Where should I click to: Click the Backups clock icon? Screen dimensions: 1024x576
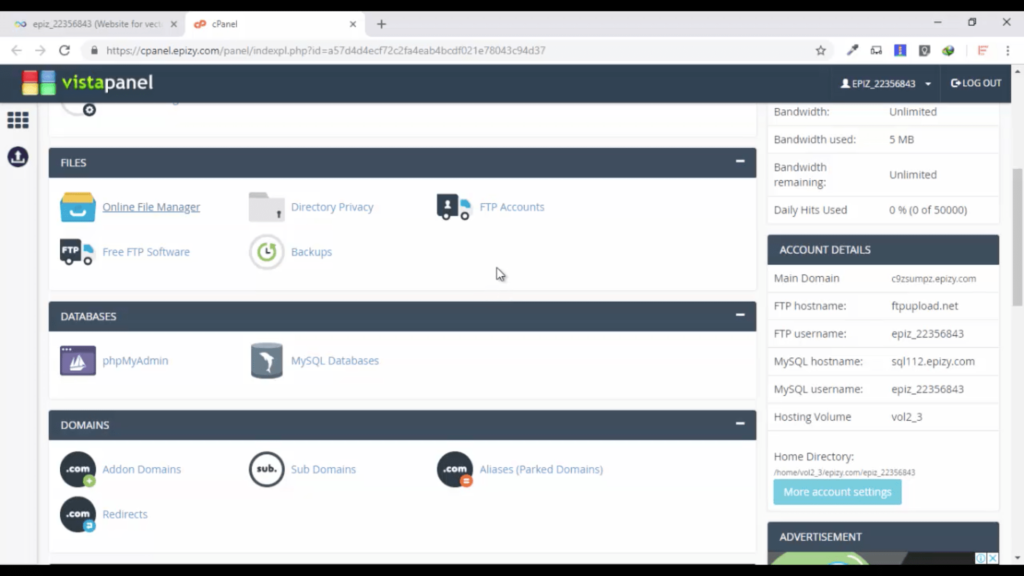point(266,252)
